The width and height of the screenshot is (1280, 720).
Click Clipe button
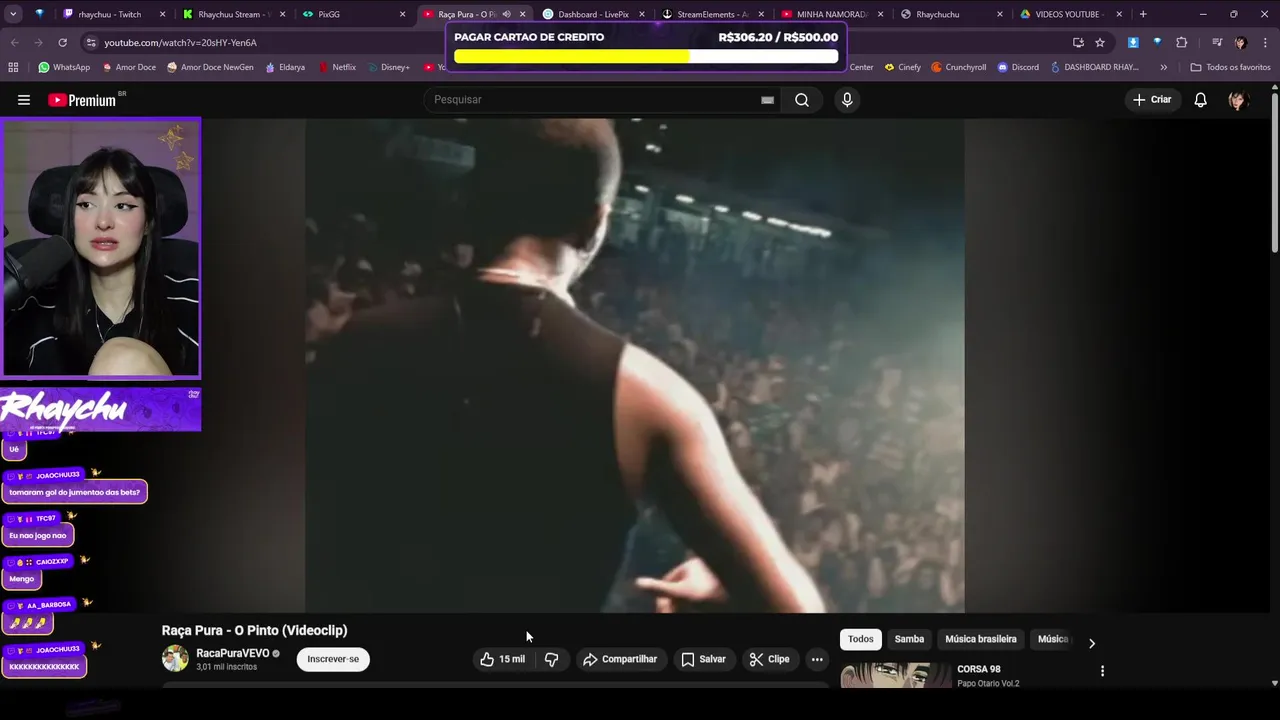point(770,659)
